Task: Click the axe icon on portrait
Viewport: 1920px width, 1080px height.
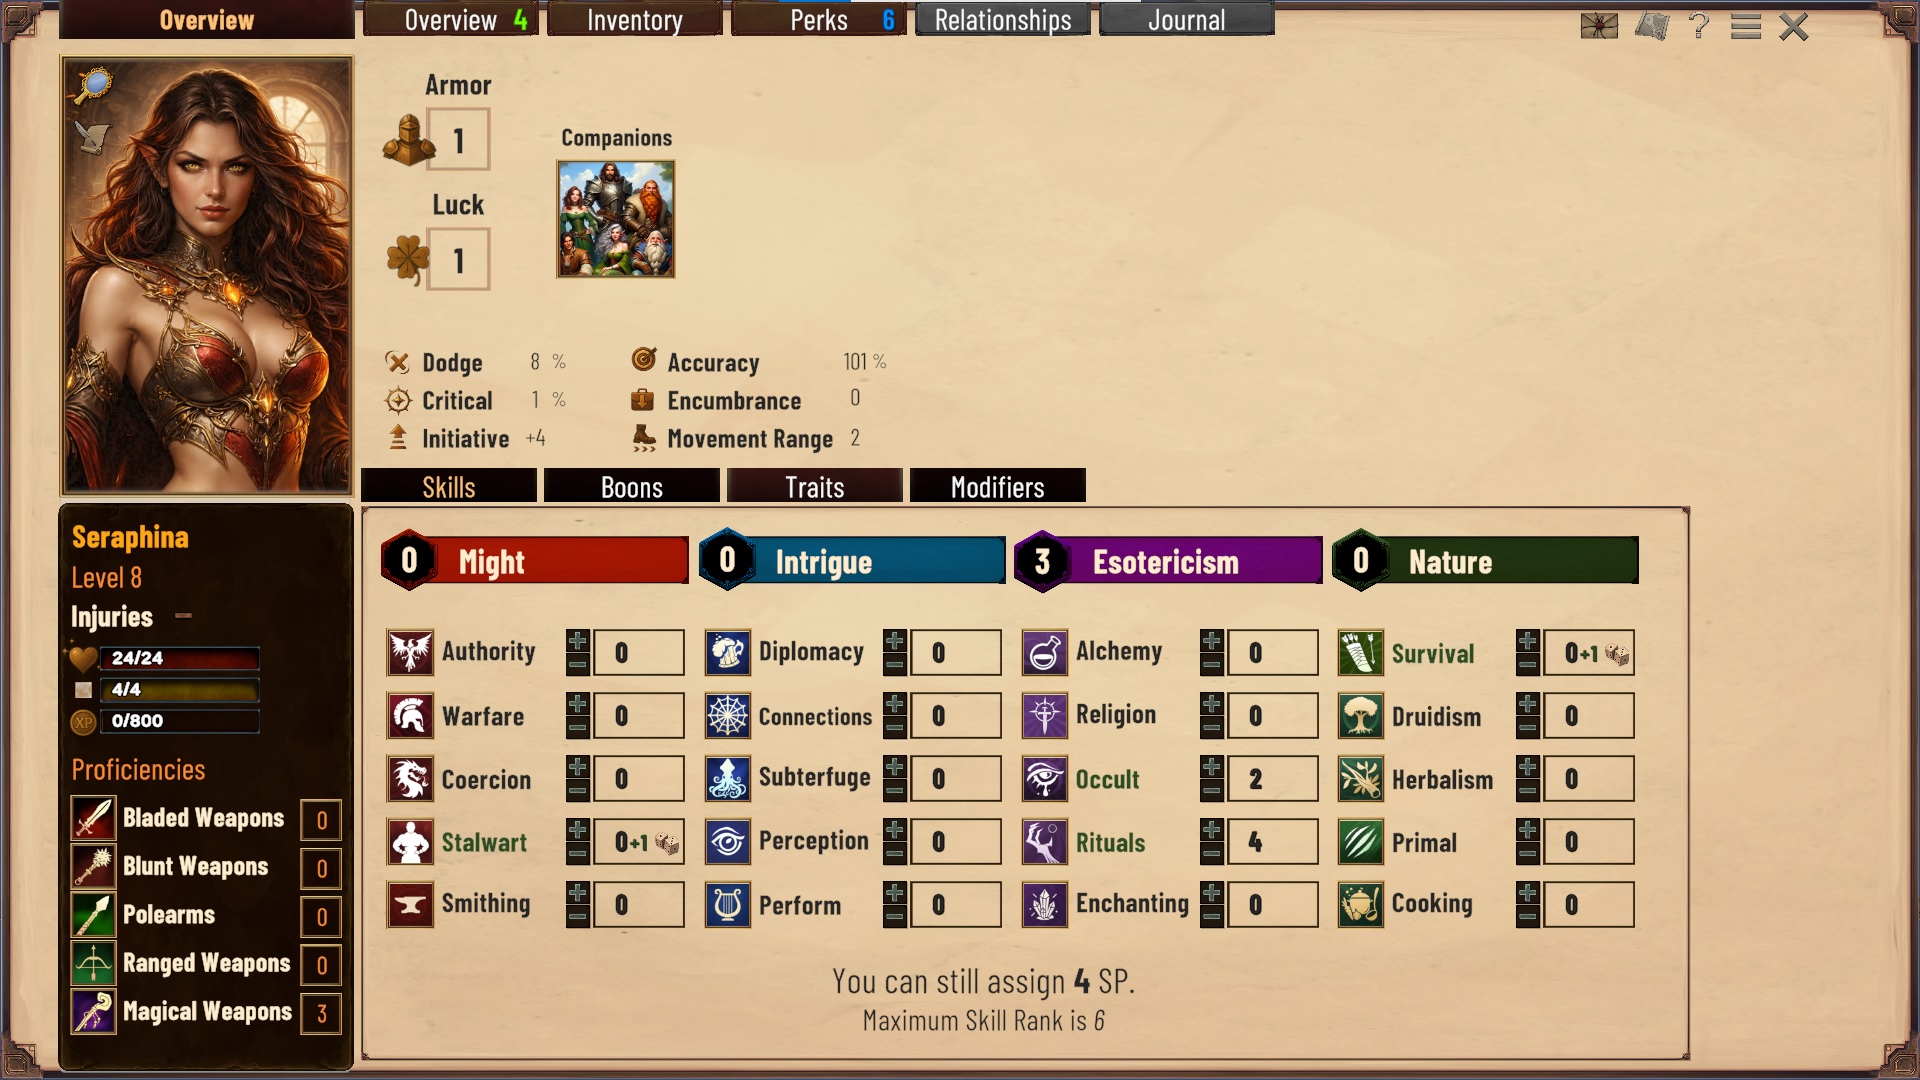Action: click(93, 137)
